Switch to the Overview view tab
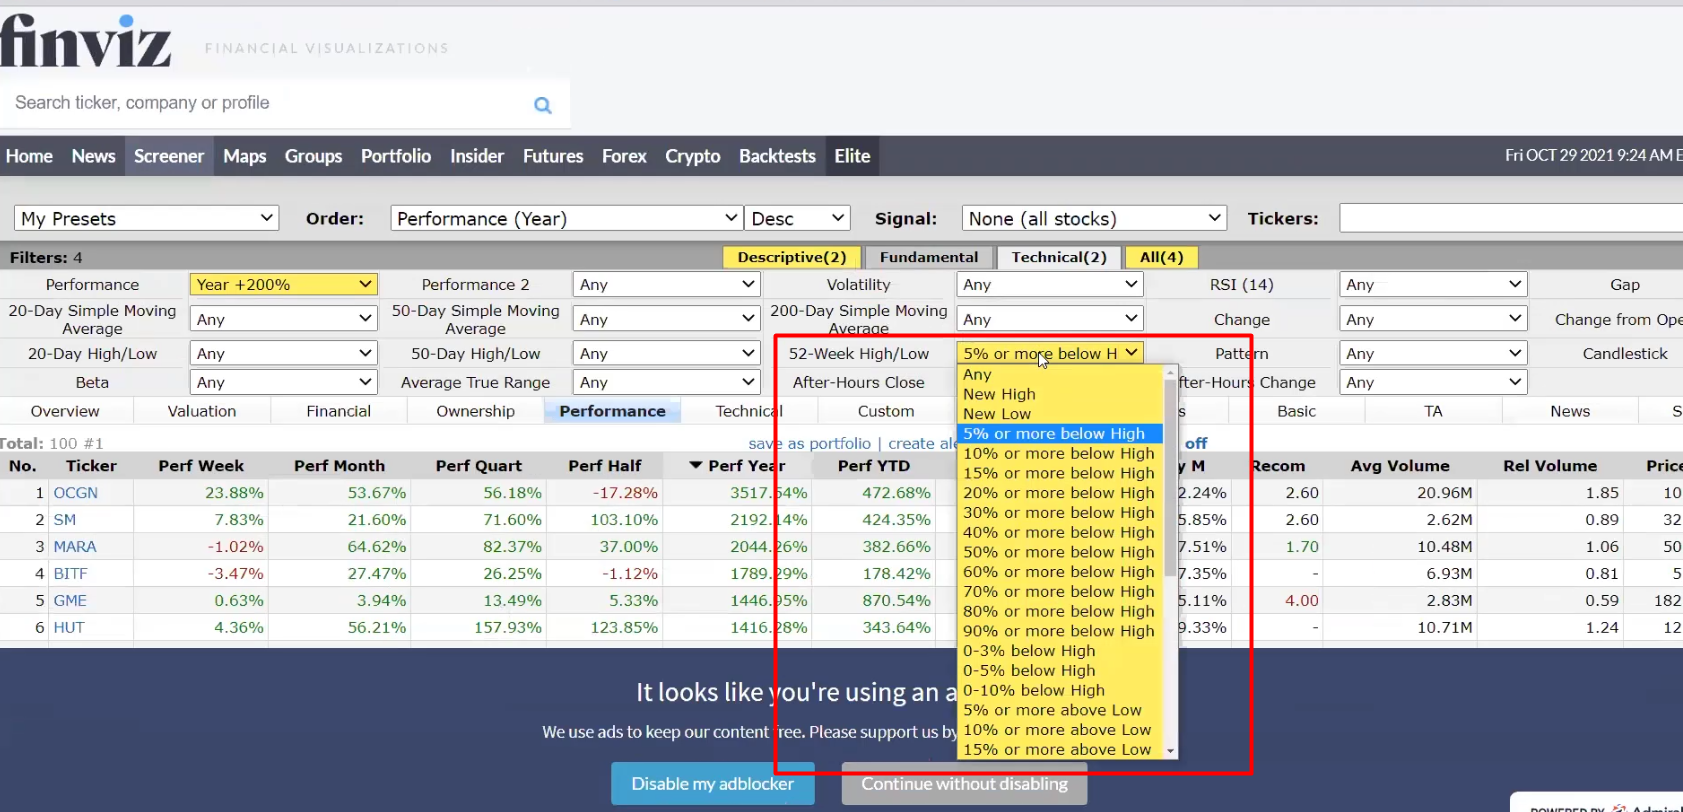This screenshot has height=812, width=1683. point(65,411)
